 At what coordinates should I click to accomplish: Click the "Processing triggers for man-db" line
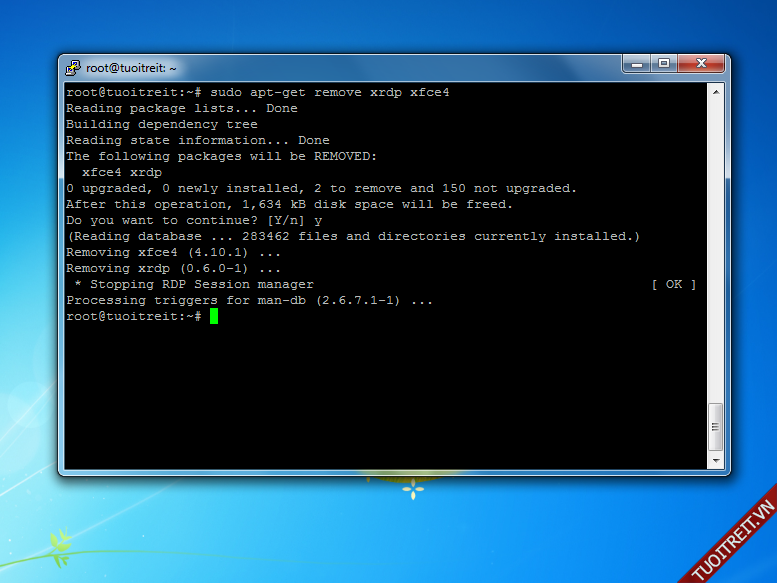tap(249, 300)
